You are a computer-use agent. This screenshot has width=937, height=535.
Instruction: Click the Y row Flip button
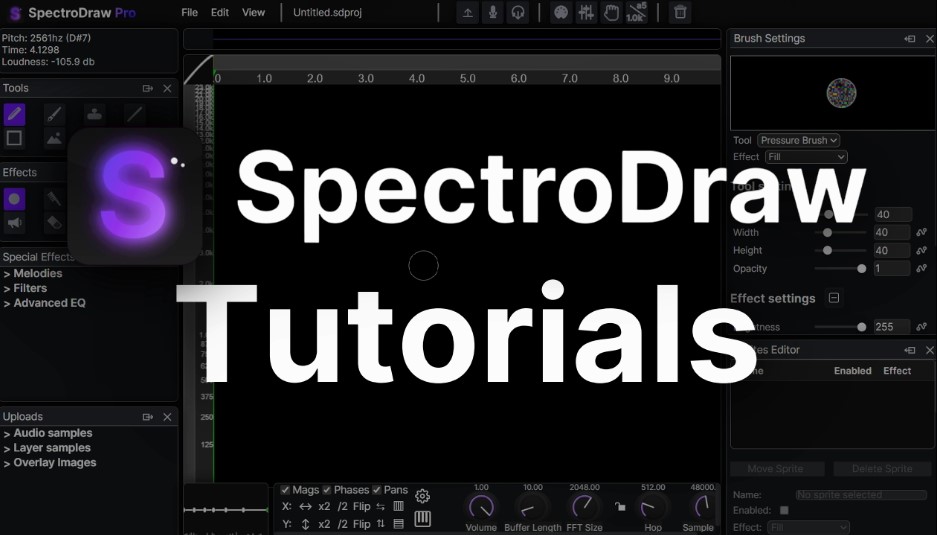pos(362,524)
